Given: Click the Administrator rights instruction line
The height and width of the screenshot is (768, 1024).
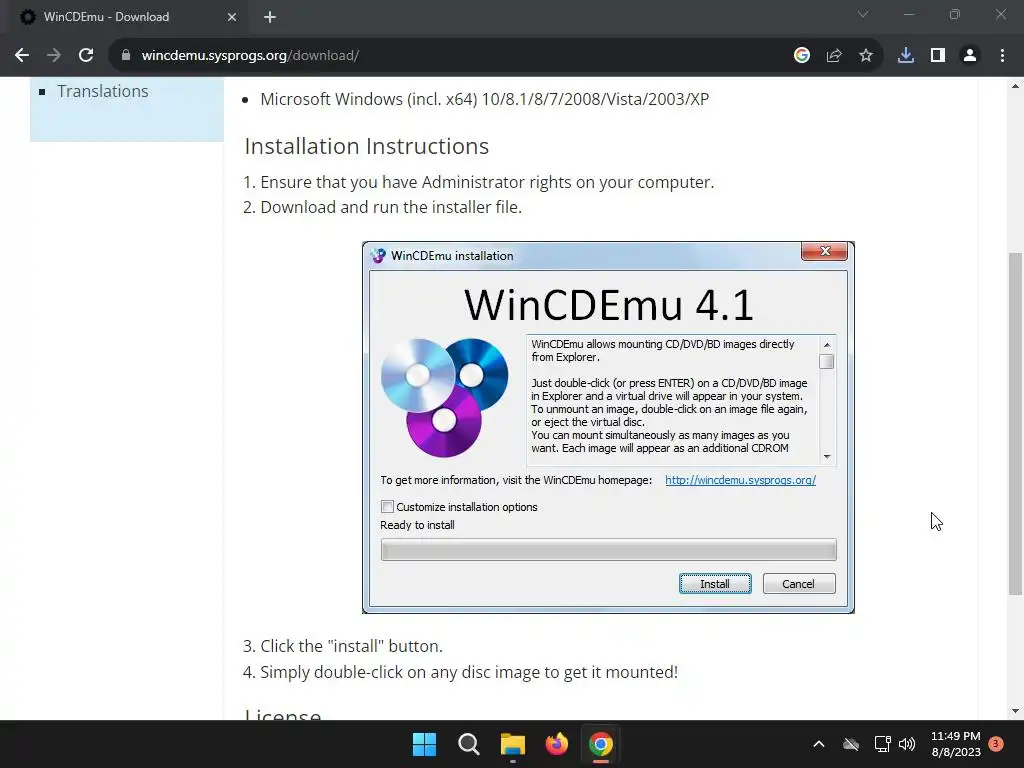Looking at the screenshot, I should tap(487, 182).
